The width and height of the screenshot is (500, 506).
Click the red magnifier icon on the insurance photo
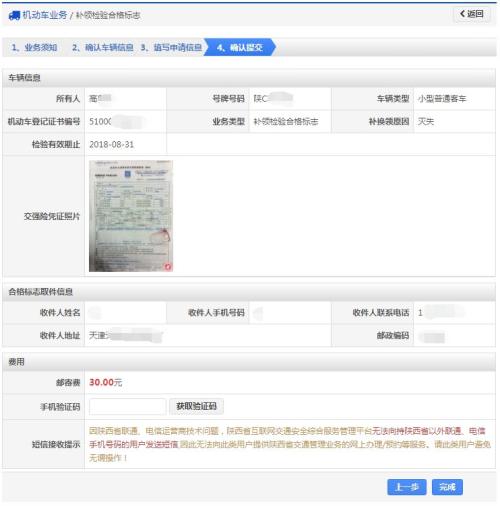tap(168, 266)
